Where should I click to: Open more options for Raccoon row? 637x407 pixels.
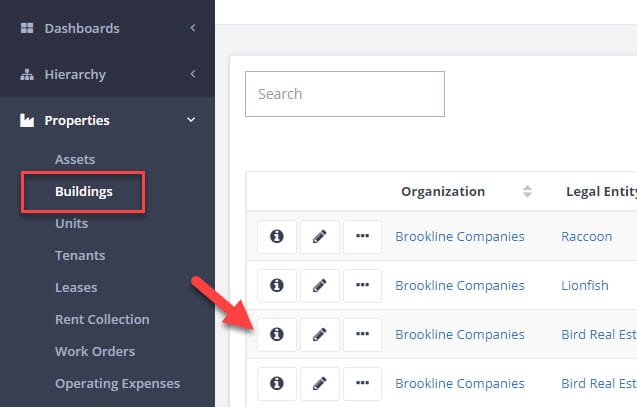[362, 237]
